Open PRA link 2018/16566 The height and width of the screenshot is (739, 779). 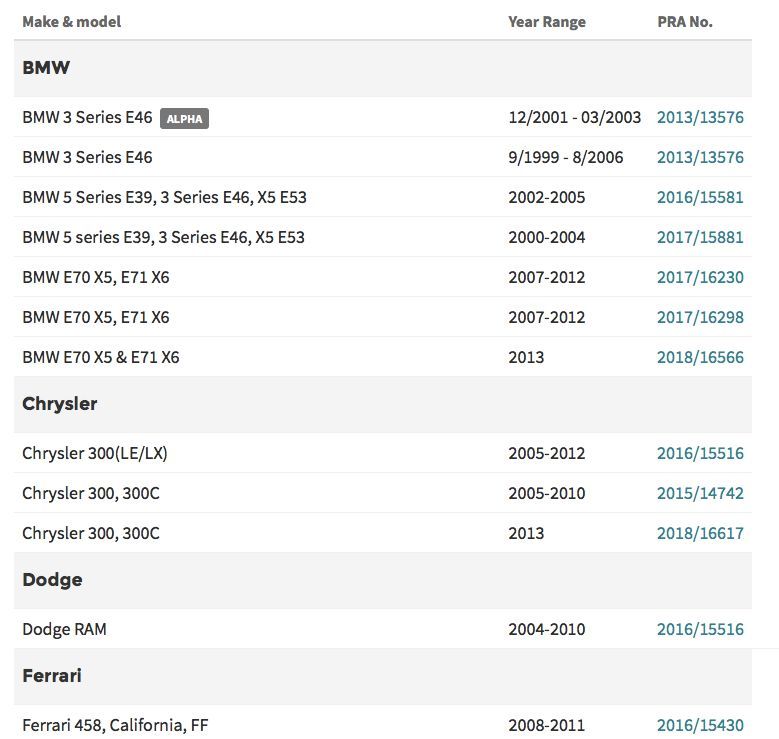(x=700, y=357)
